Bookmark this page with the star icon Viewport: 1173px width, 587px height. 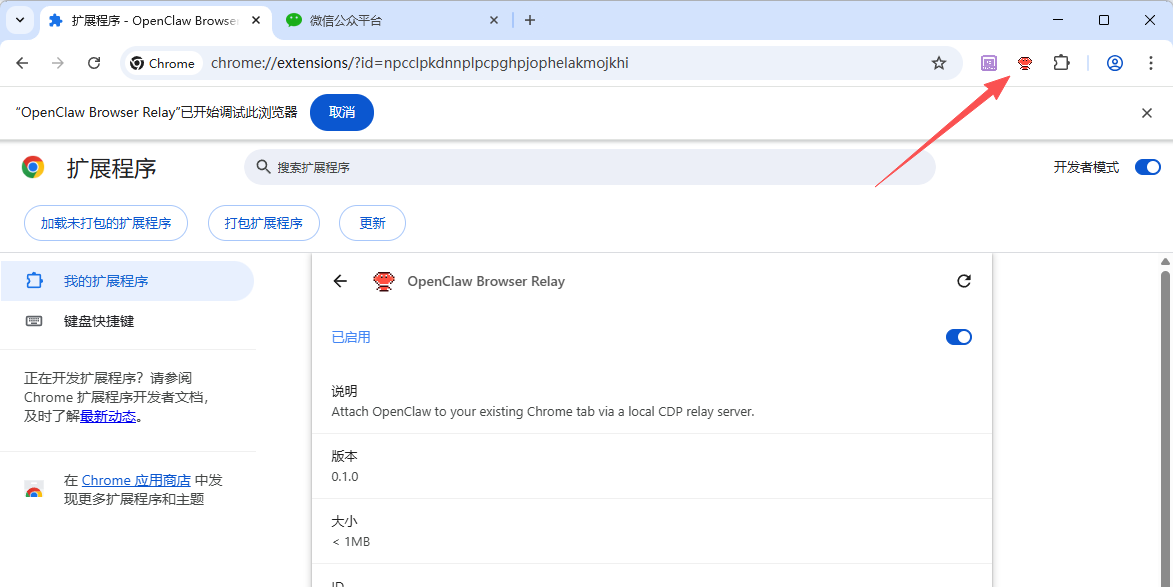939,63
